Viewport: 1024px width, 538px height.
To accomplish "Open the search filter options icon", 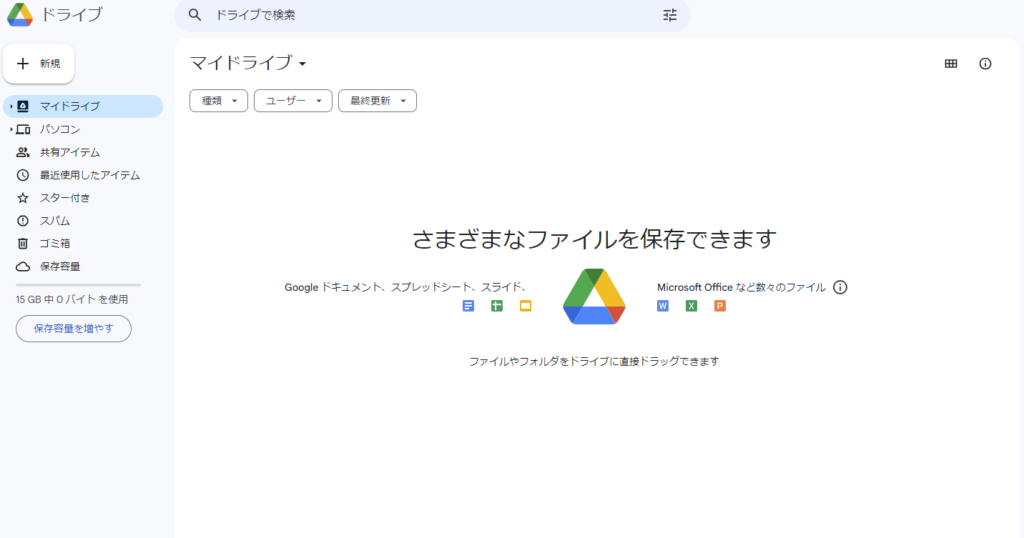I will tap(670, 15).
